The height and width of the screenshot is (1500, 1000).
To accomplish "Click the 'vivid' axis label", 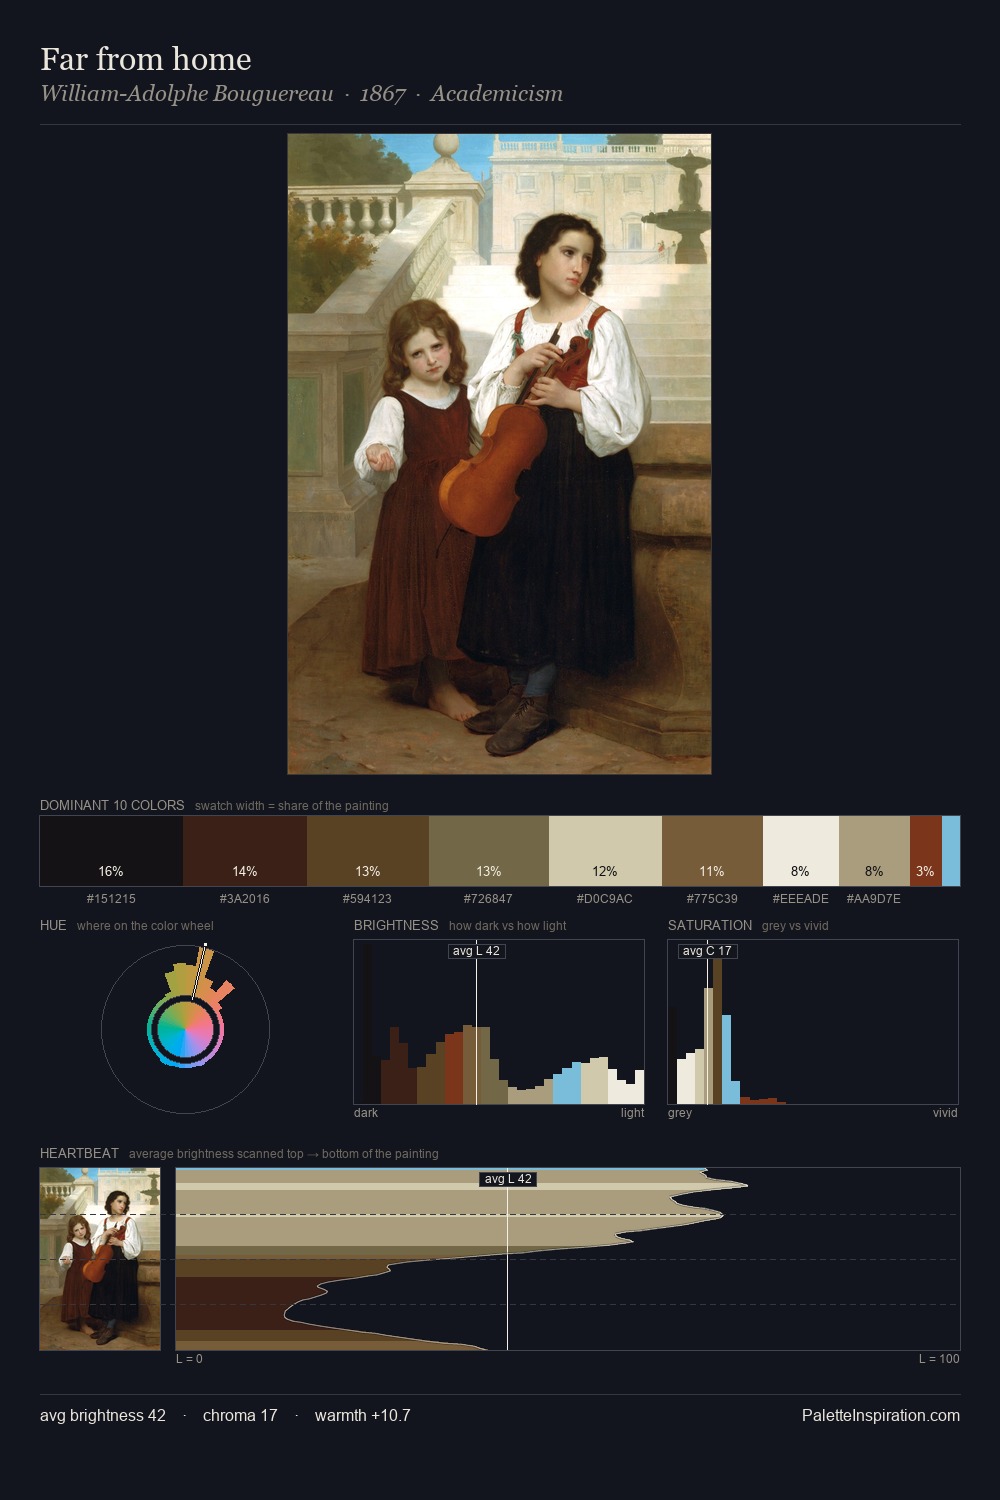I will (945, 1113).
